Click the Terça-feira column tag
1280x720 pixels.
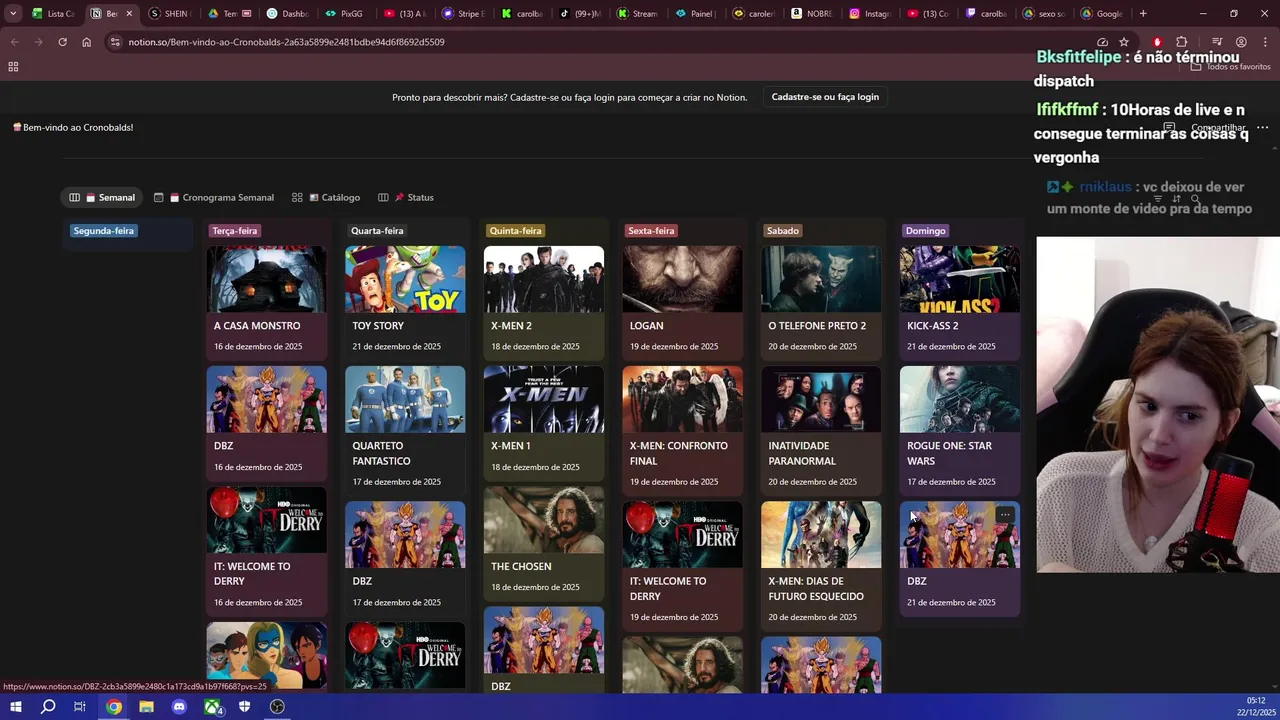(234, 231)
